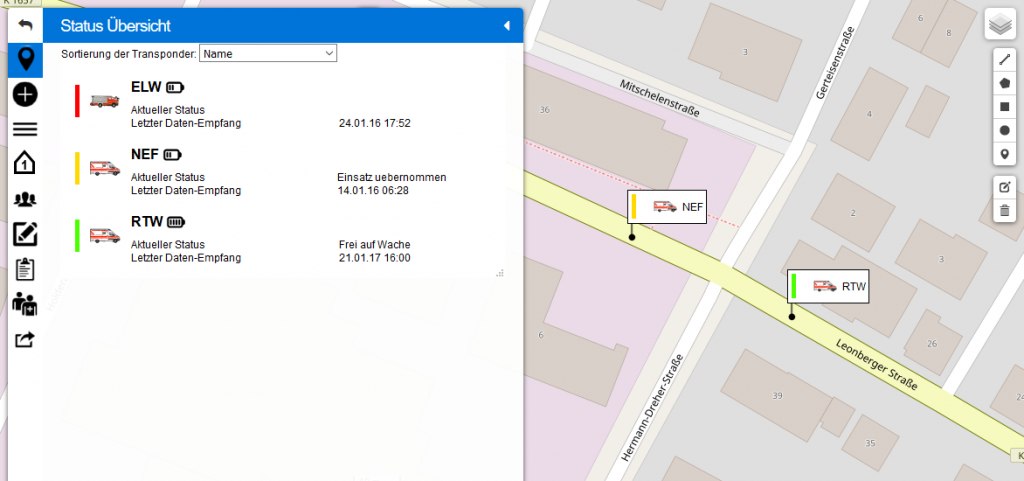The width and height of the screenshot is (1024, 481).
Task: Select the place marker tool
Action: tap(1004, 153)
